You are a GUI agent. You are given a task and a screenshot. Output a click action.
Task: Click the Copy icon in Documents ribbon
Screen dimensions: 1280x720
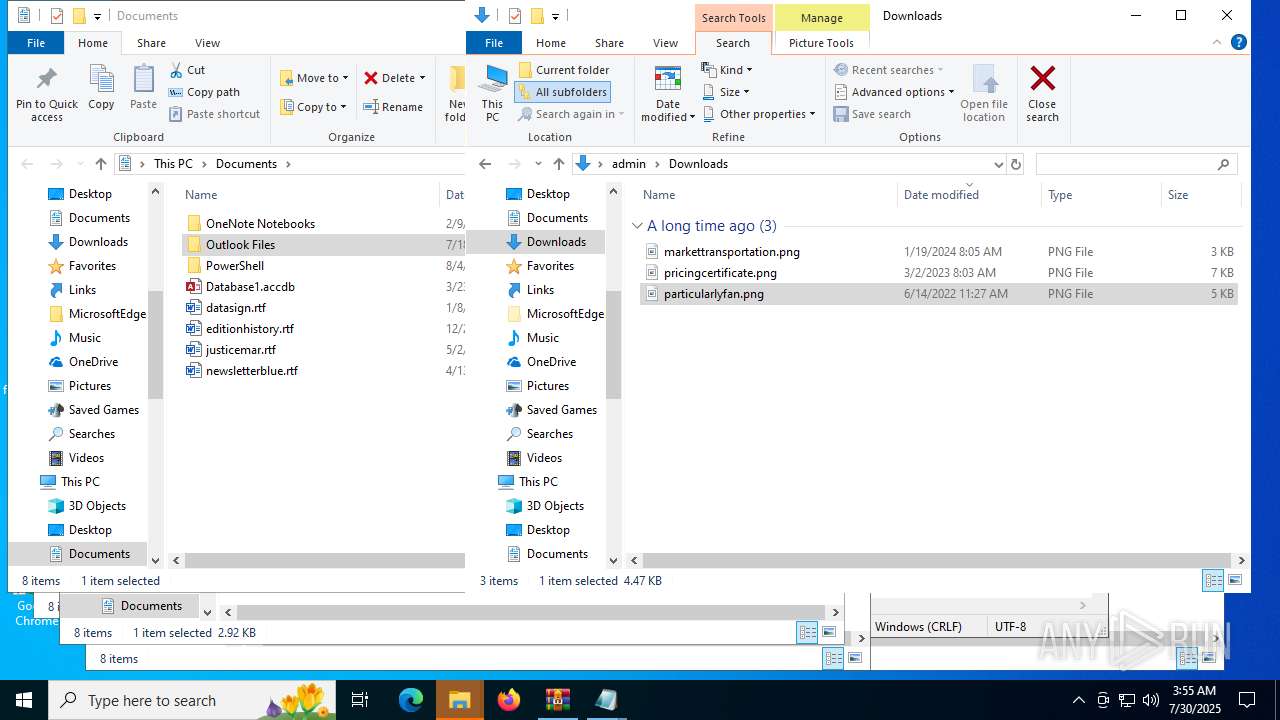[101, 80]
